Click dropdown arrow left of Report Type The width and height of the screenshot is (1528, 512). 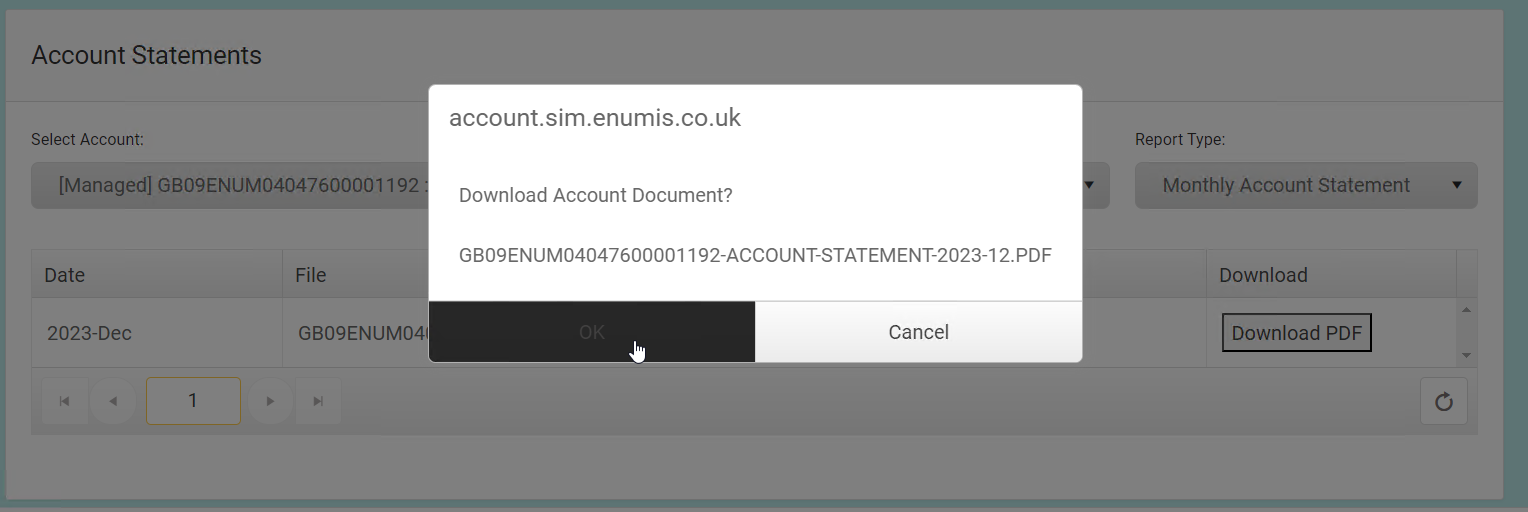coord(1089,185)
